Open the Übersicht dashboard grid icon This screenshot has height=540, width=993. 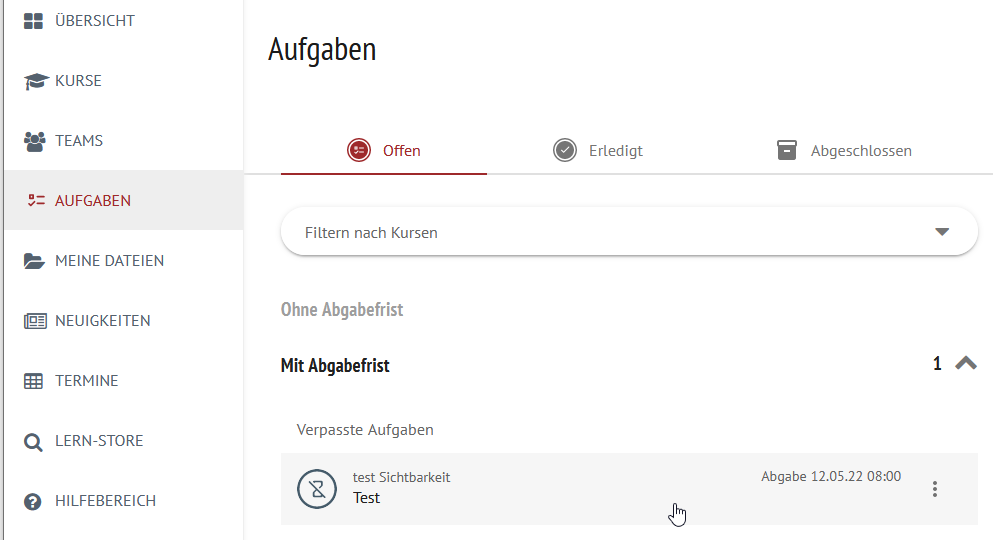(34, 21)
